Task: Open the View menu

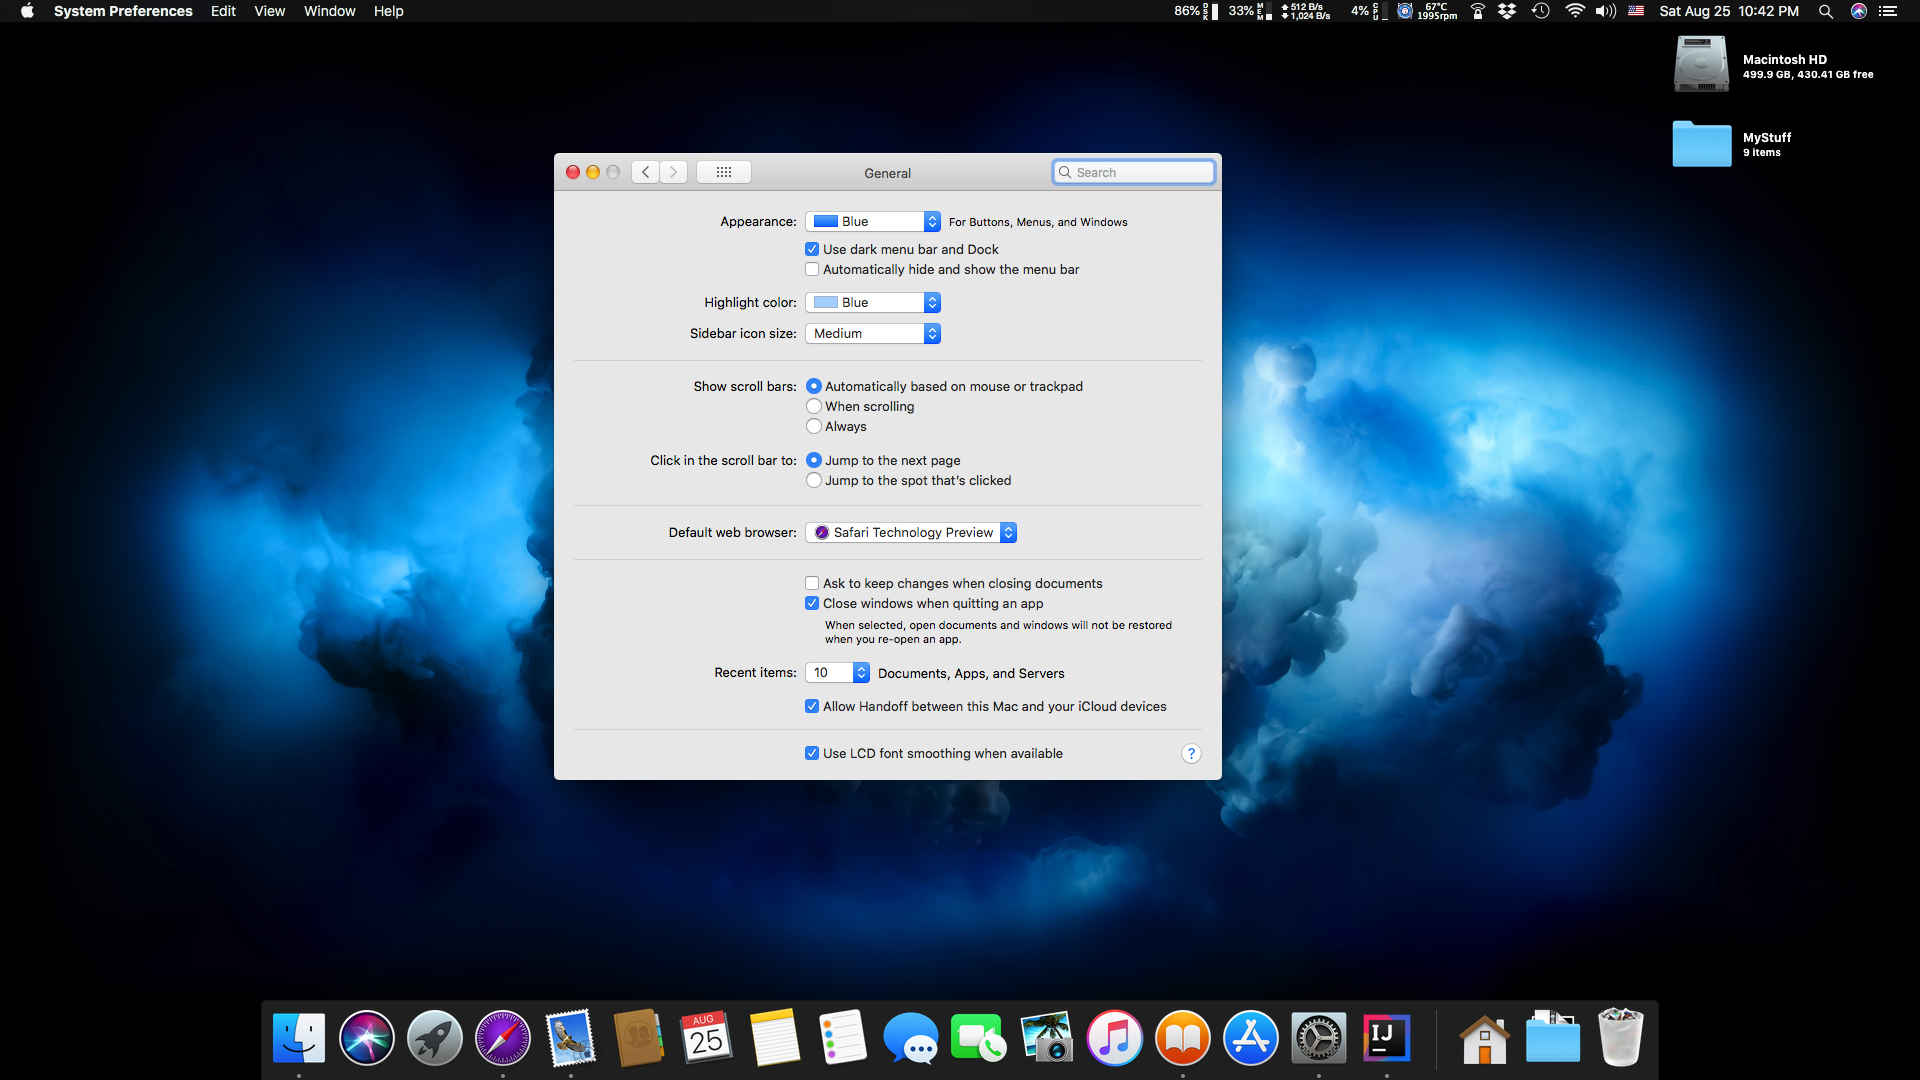Action: pos(269,11)
